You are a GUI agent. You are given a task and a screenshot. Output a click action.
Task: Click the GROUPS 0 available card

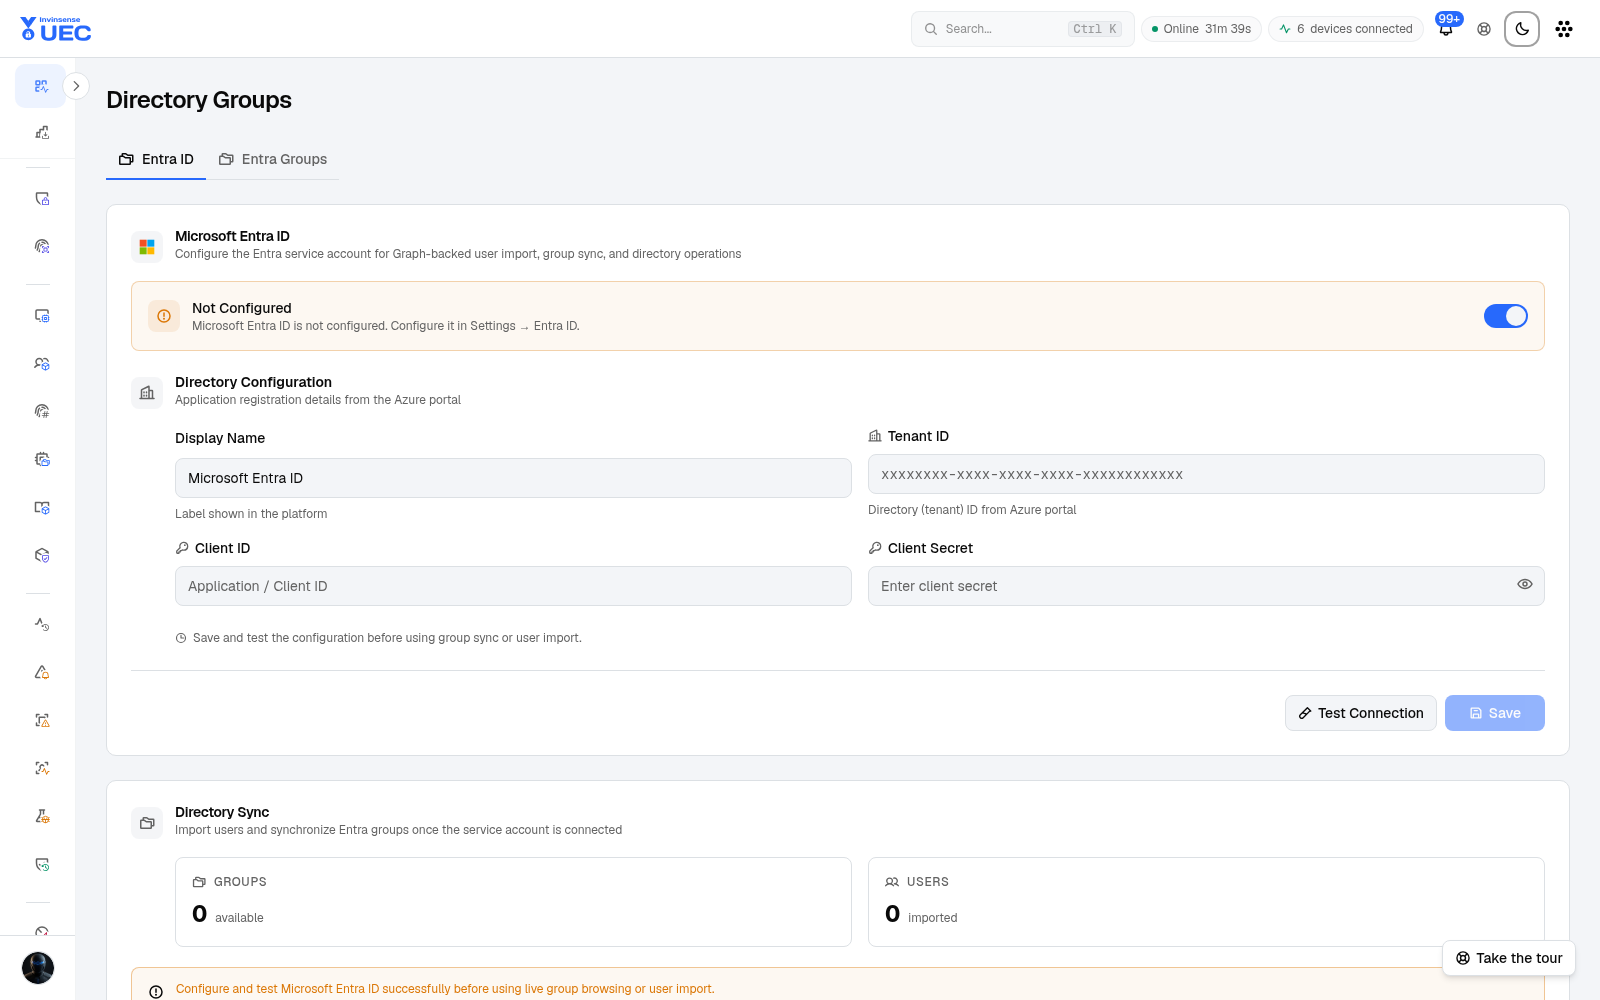click(x=513, y=902)
